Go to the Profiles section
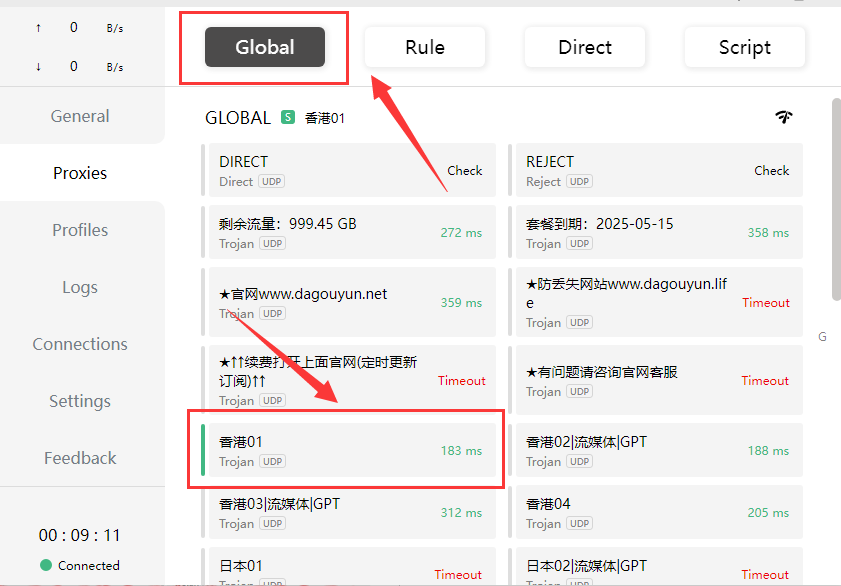The image size is (841, 586). [x=80, y=230]
